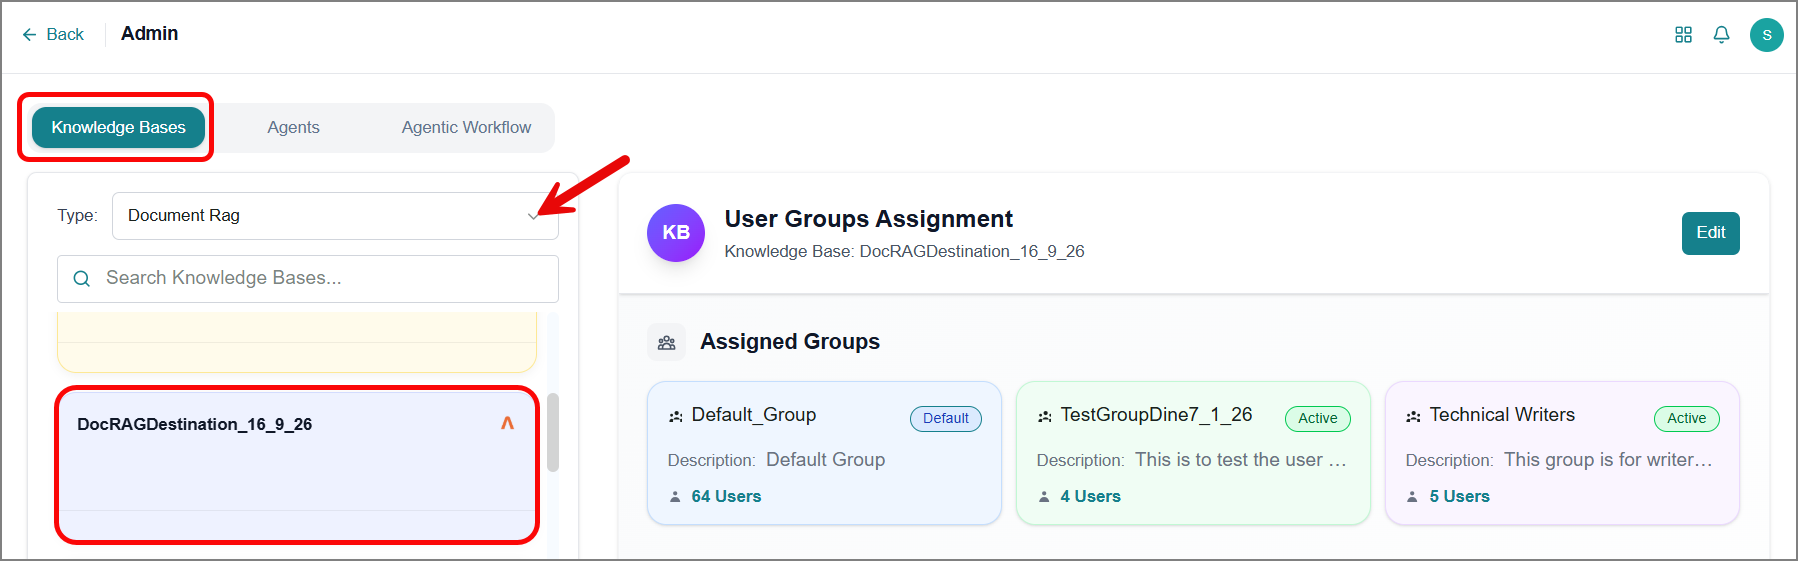The width and height of the screenshot is (1798, 561).
Task: Click the Assigned Groups heading
Action: coord(790,342)
